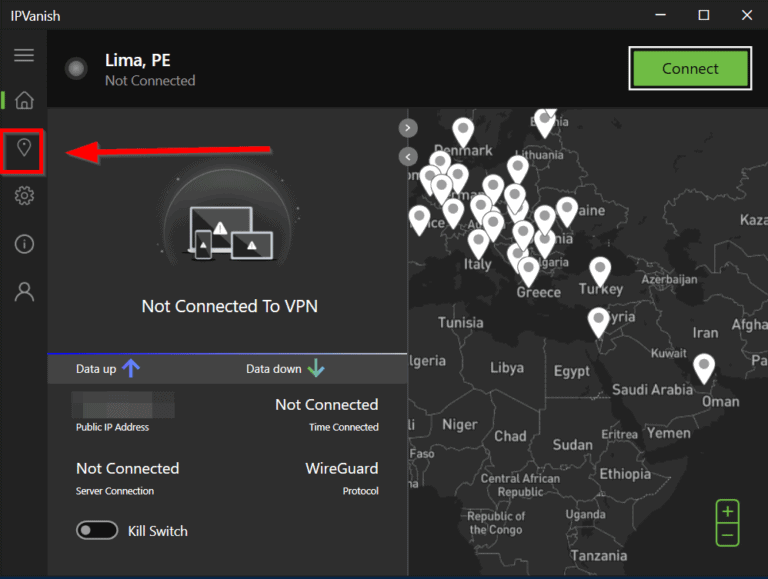Select the Ukraine server pin
Viewport: 768px width, 579px height.
tap(567, 211)
